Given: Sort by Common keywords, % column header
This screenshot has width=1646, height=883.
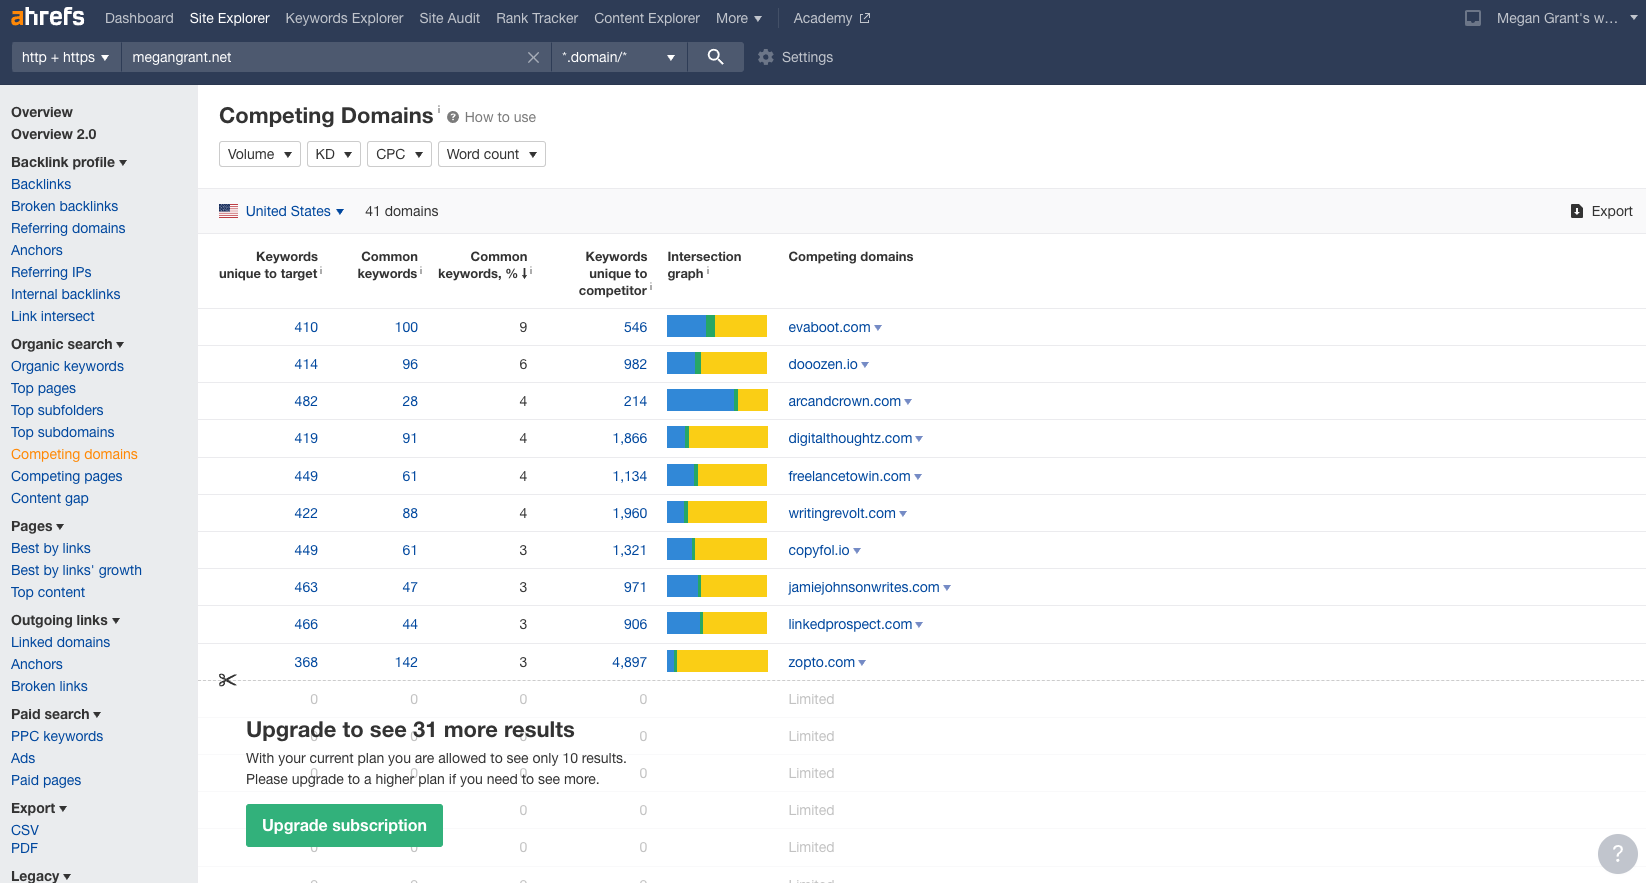Looking at the screenshot, I should point(484,265).
